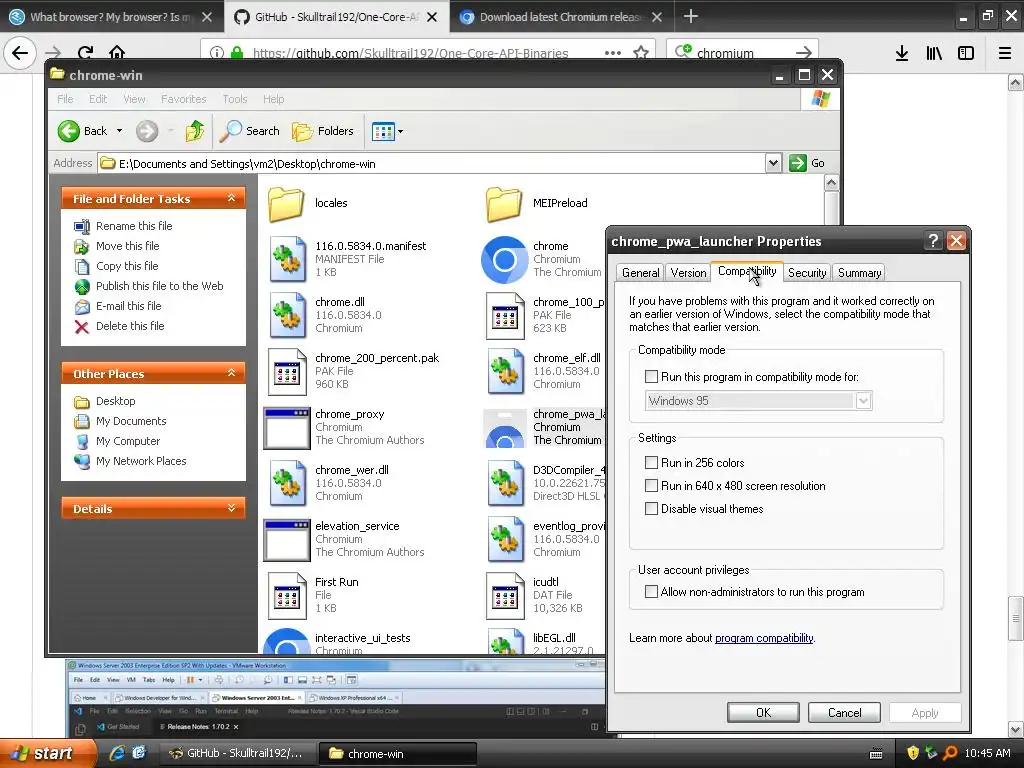Check Disable visual themes
1024x768 pixels.
pyautogui.click(x=651, y=508)
